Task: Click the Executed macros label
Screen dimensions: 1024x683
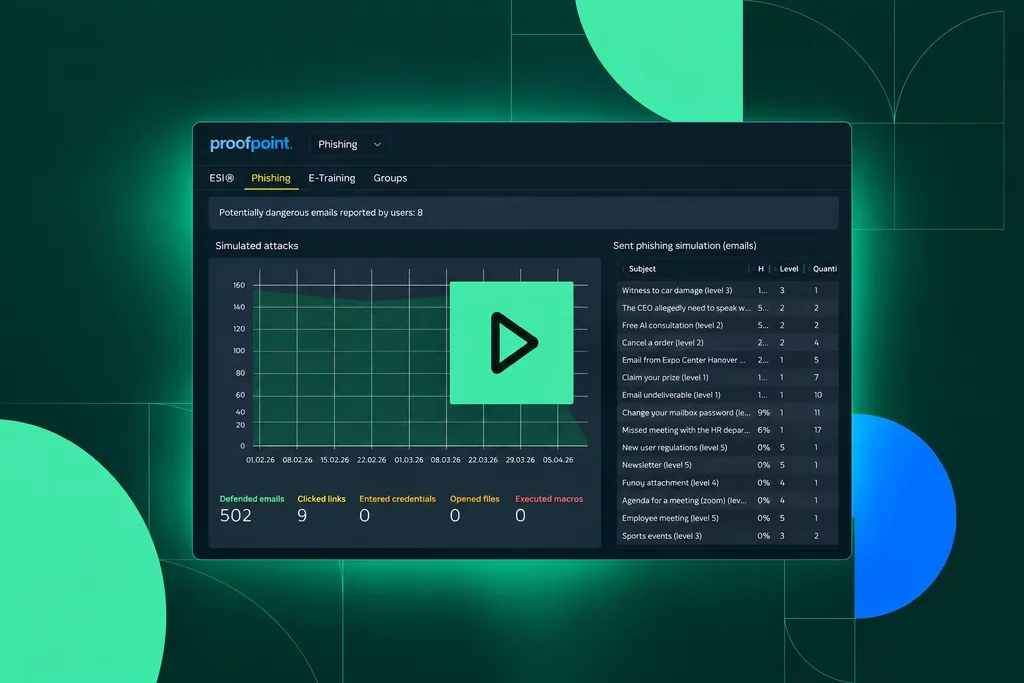Action: pyautogui.click(x=549, y=499)
